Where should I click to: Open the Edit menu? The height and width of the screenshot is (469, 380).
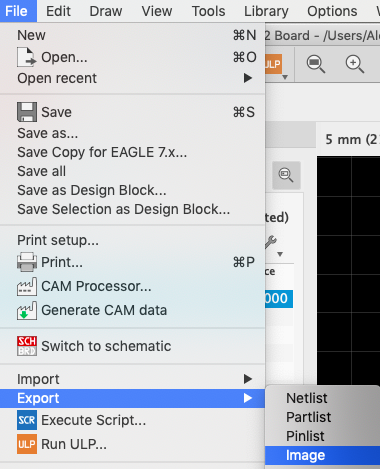point(58,11)
